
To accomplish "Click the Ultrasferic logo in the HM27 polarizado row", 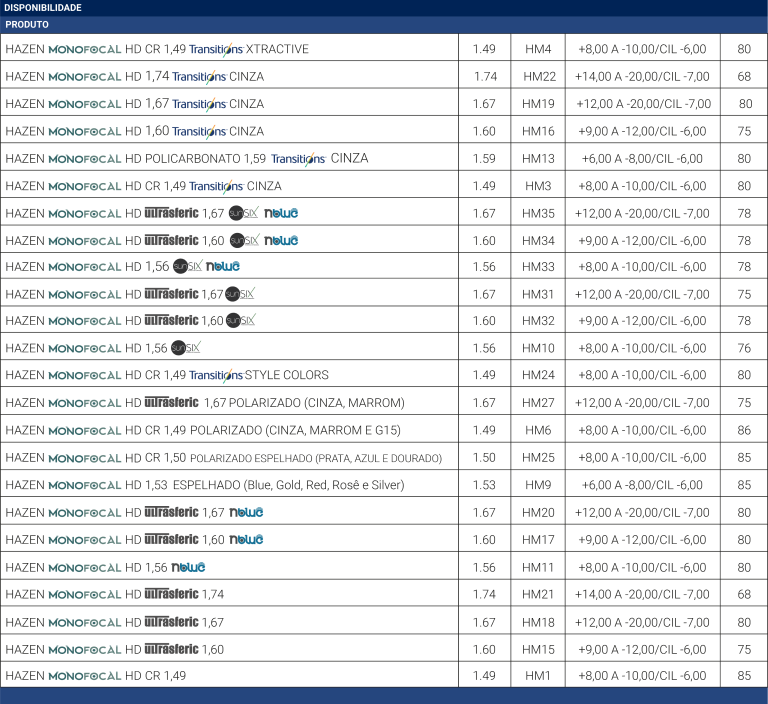I will [x=171, y=402].
